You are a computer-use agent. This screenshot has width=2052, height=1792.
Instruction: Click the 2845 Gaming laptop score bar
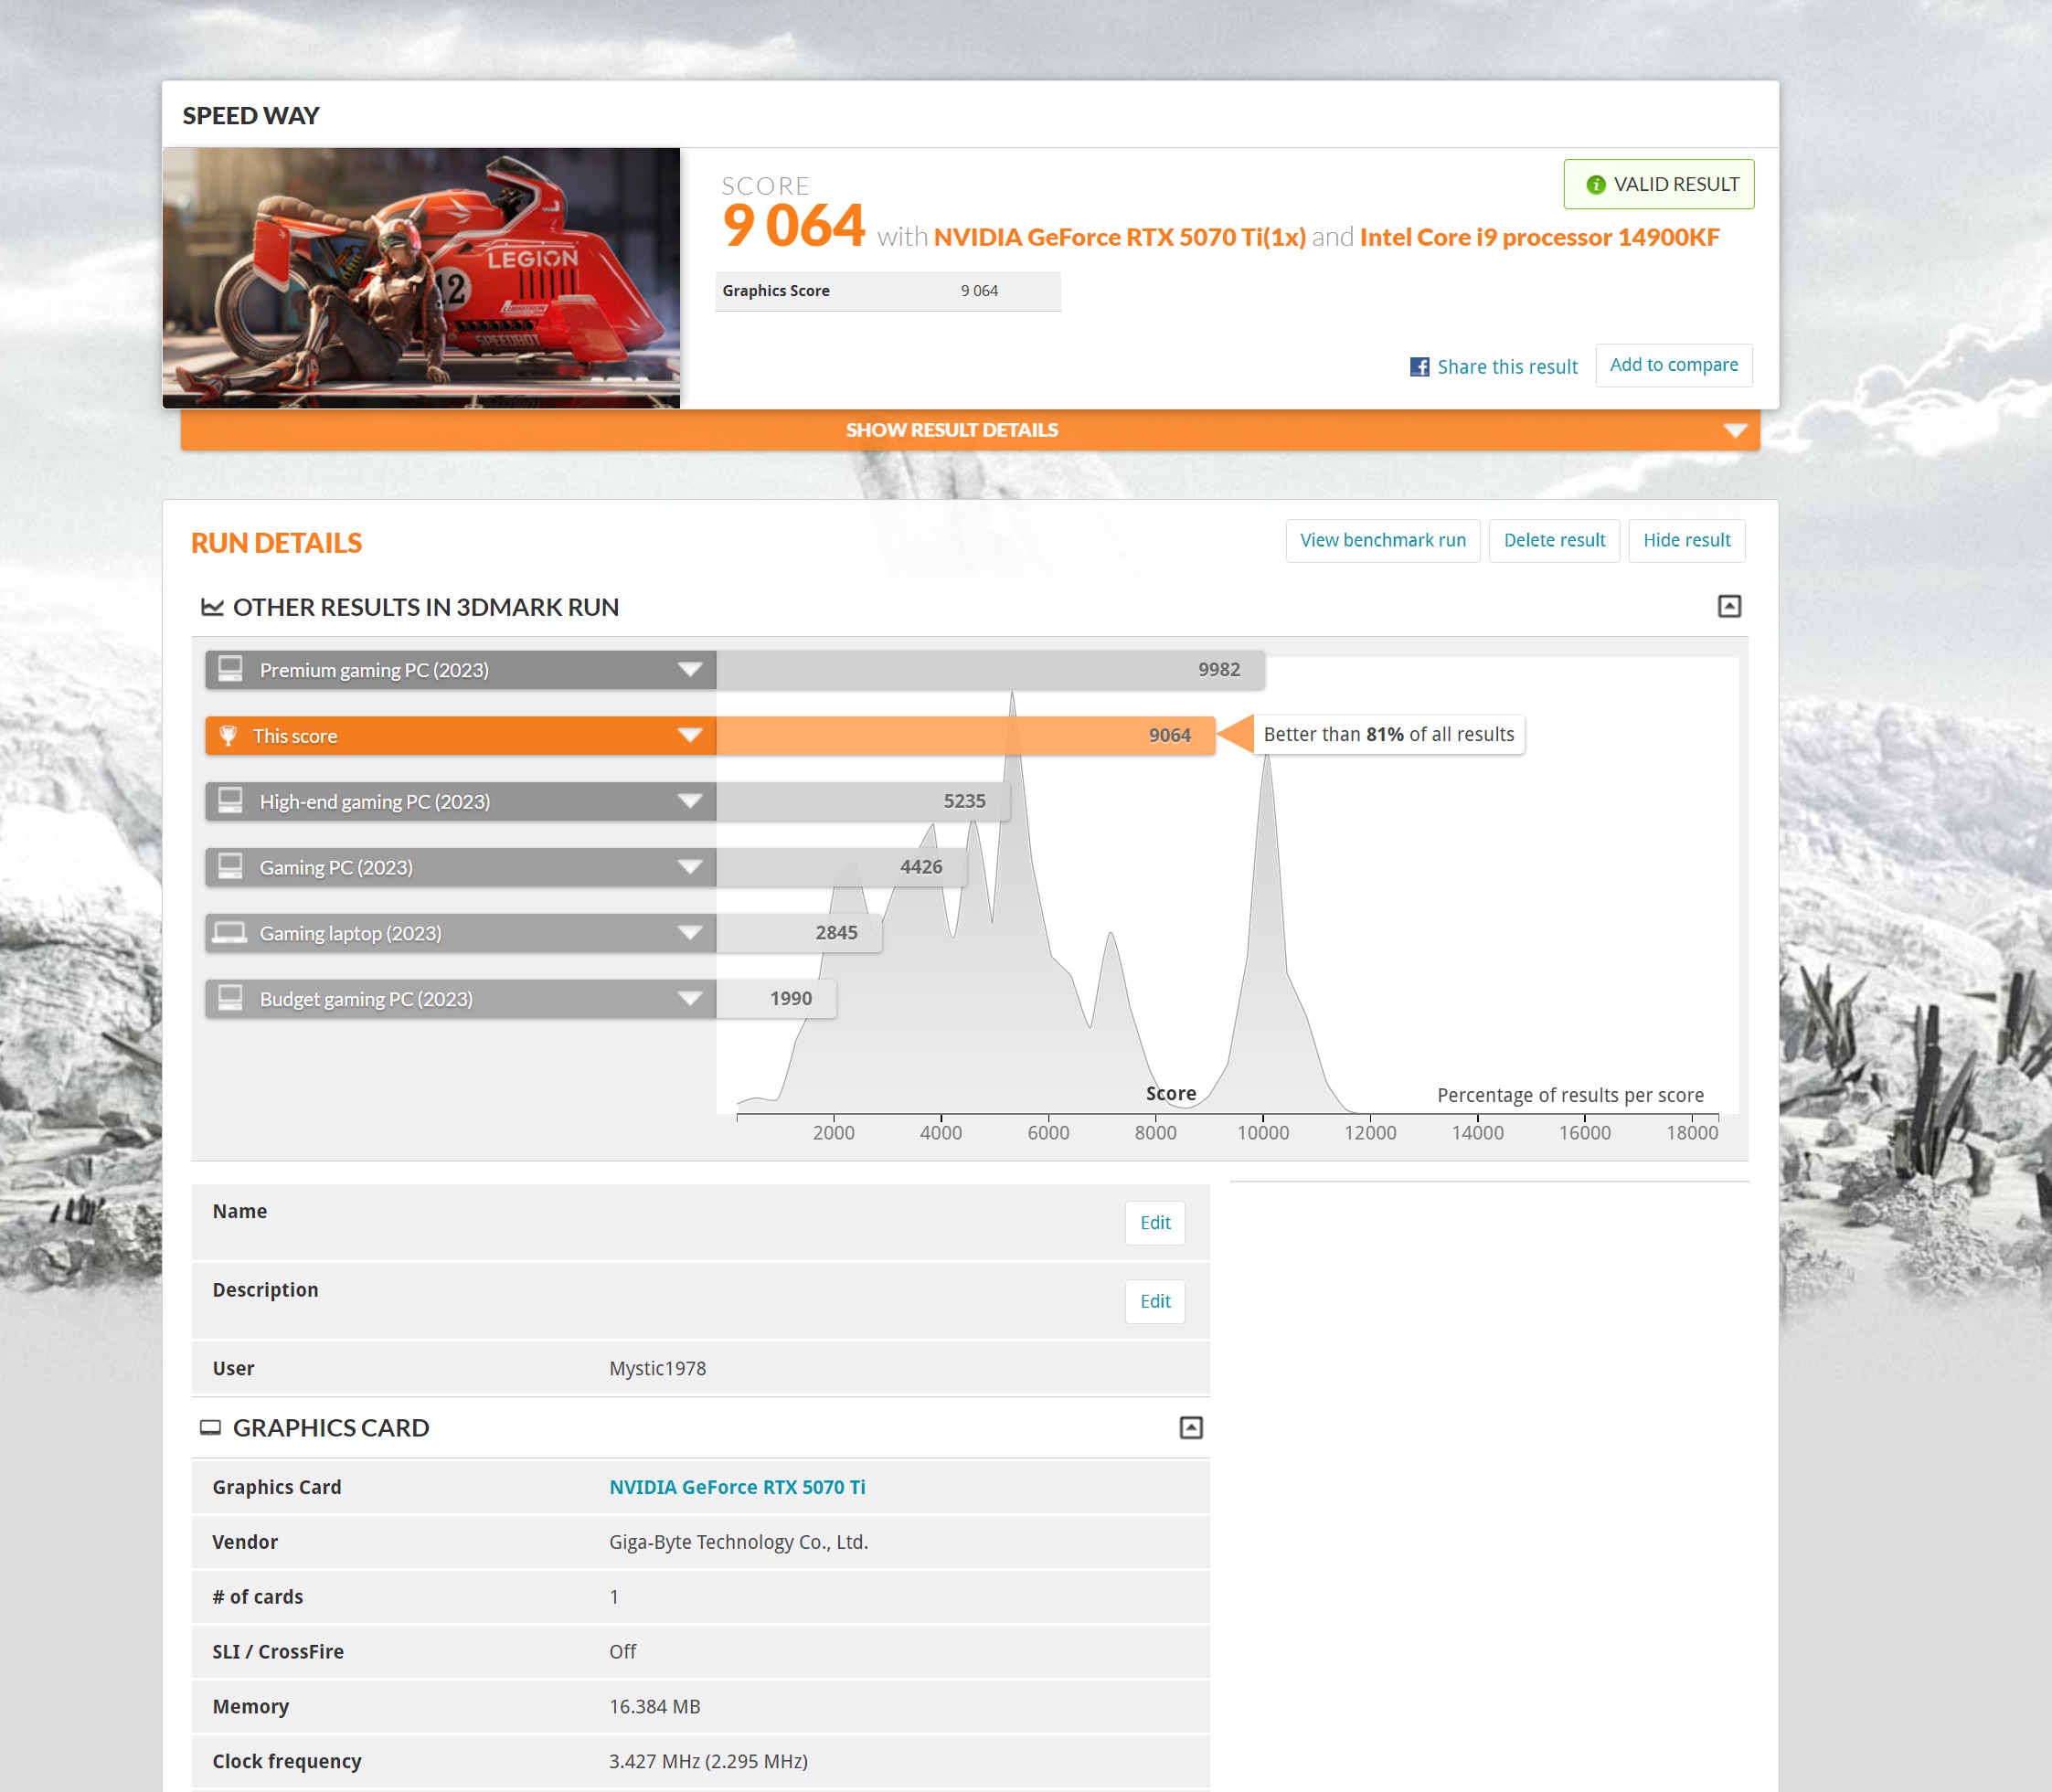point(798,933)
